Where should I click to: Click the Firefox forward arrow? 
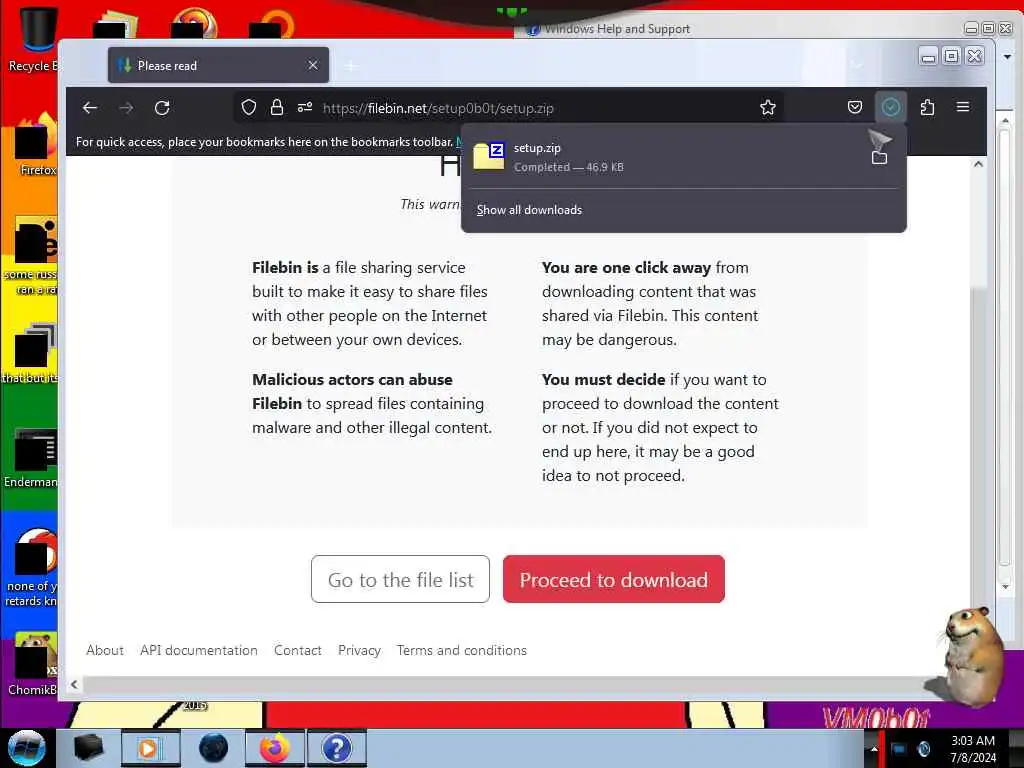(x=126, y=108)
